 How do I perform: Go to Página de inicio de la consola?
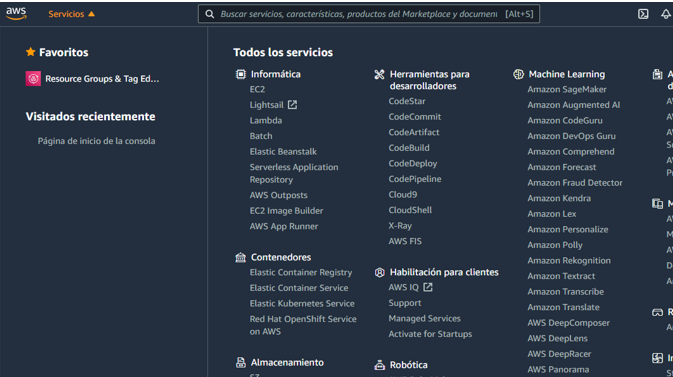point(97,141)
